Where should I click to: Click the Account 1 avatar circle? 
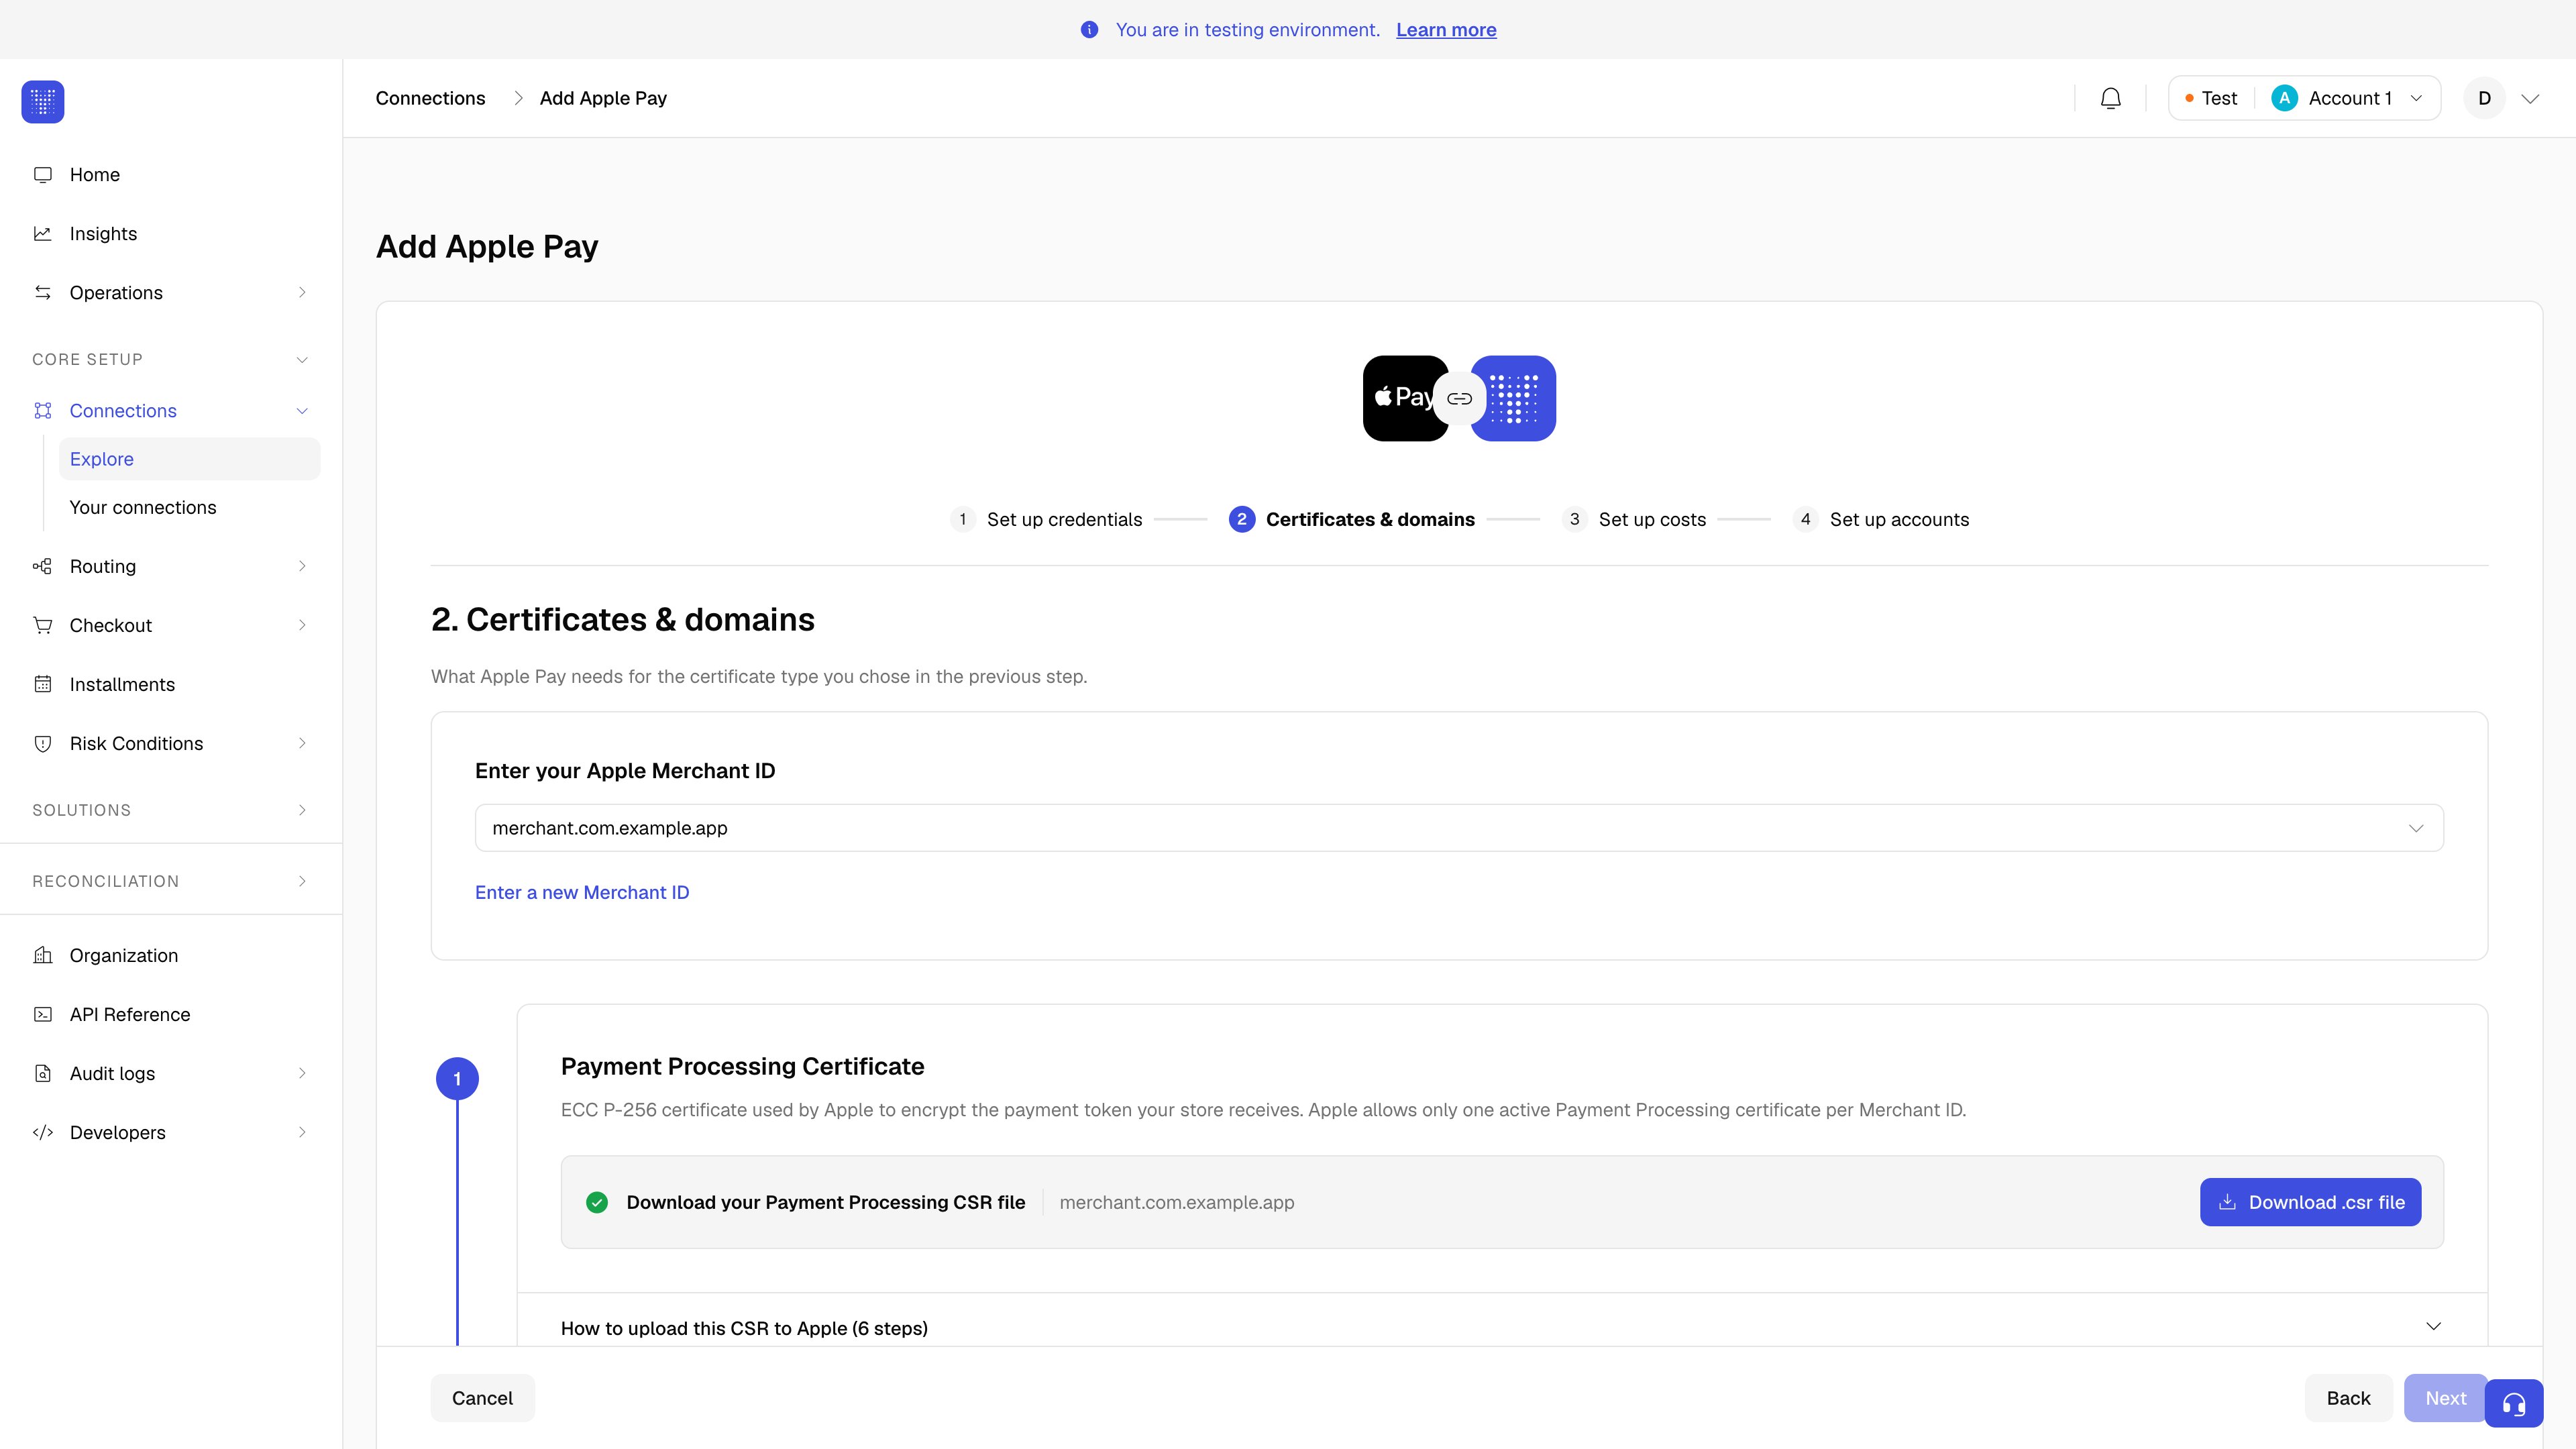(x=2284, y=98)
